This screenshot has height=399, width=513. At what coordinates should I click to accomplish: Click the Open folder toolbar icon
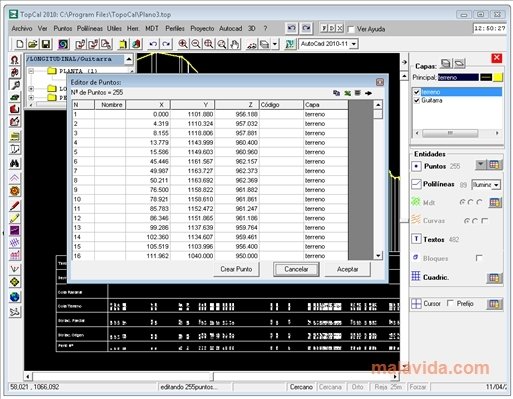click(33, 44)
